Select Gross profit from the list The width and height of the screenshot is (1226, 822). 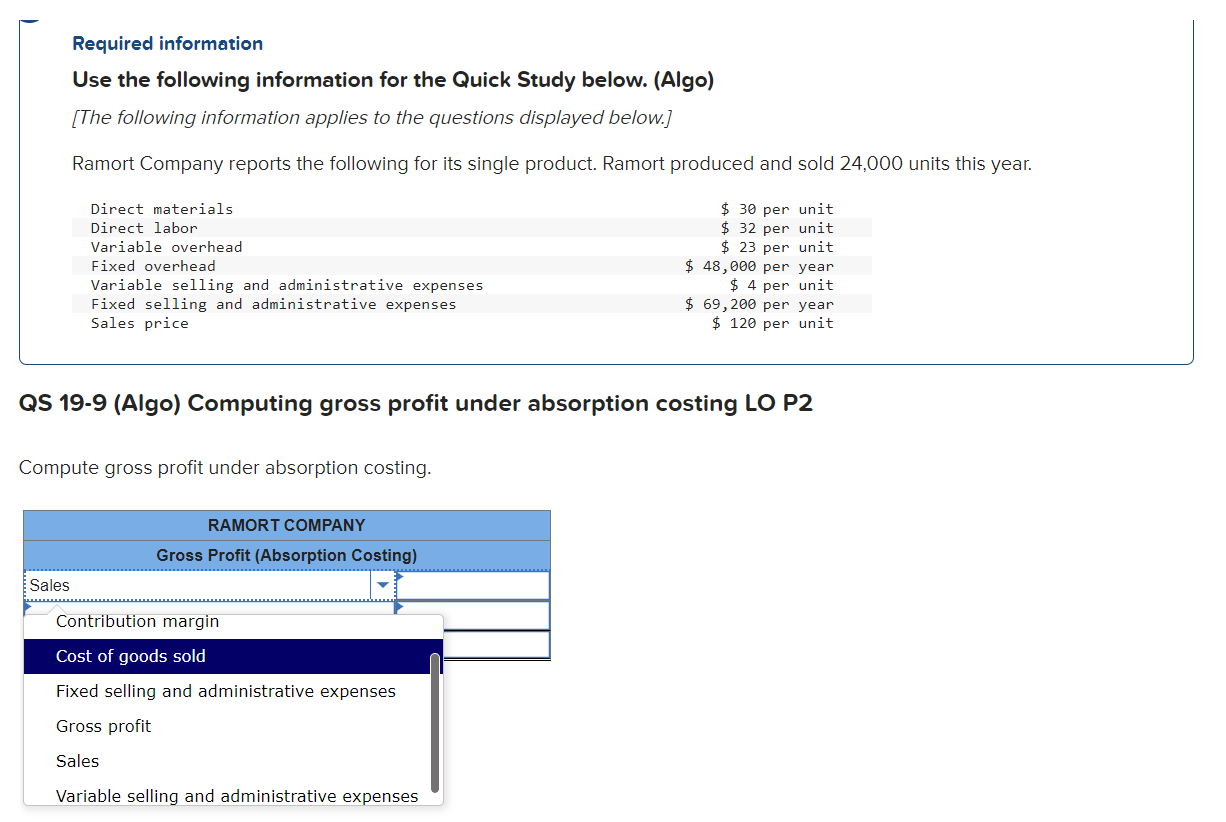(103, 726)
